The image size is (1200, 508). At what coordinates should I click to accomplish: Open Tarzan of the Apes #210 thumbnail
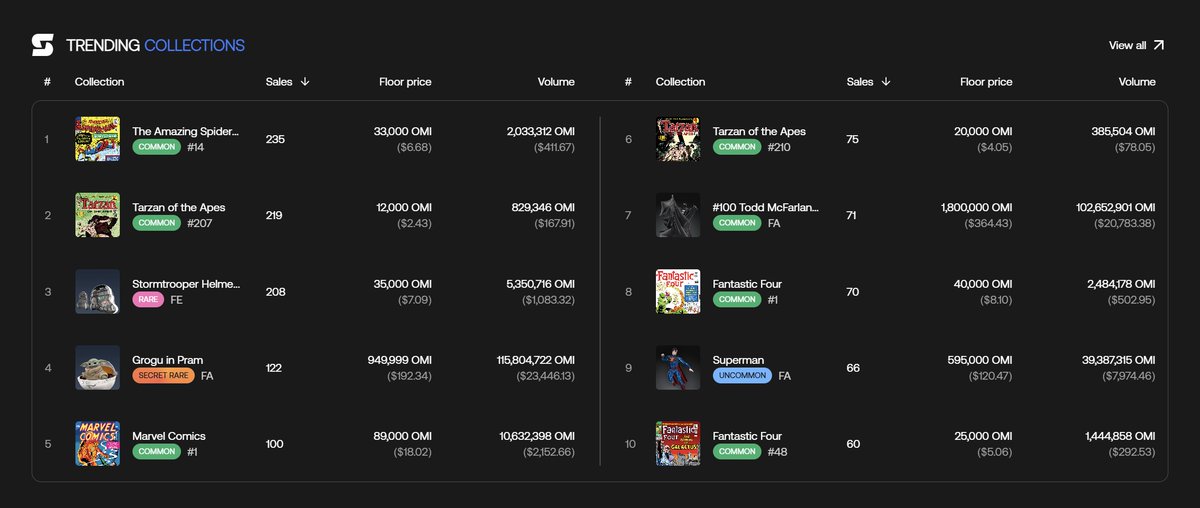point(678,139)
